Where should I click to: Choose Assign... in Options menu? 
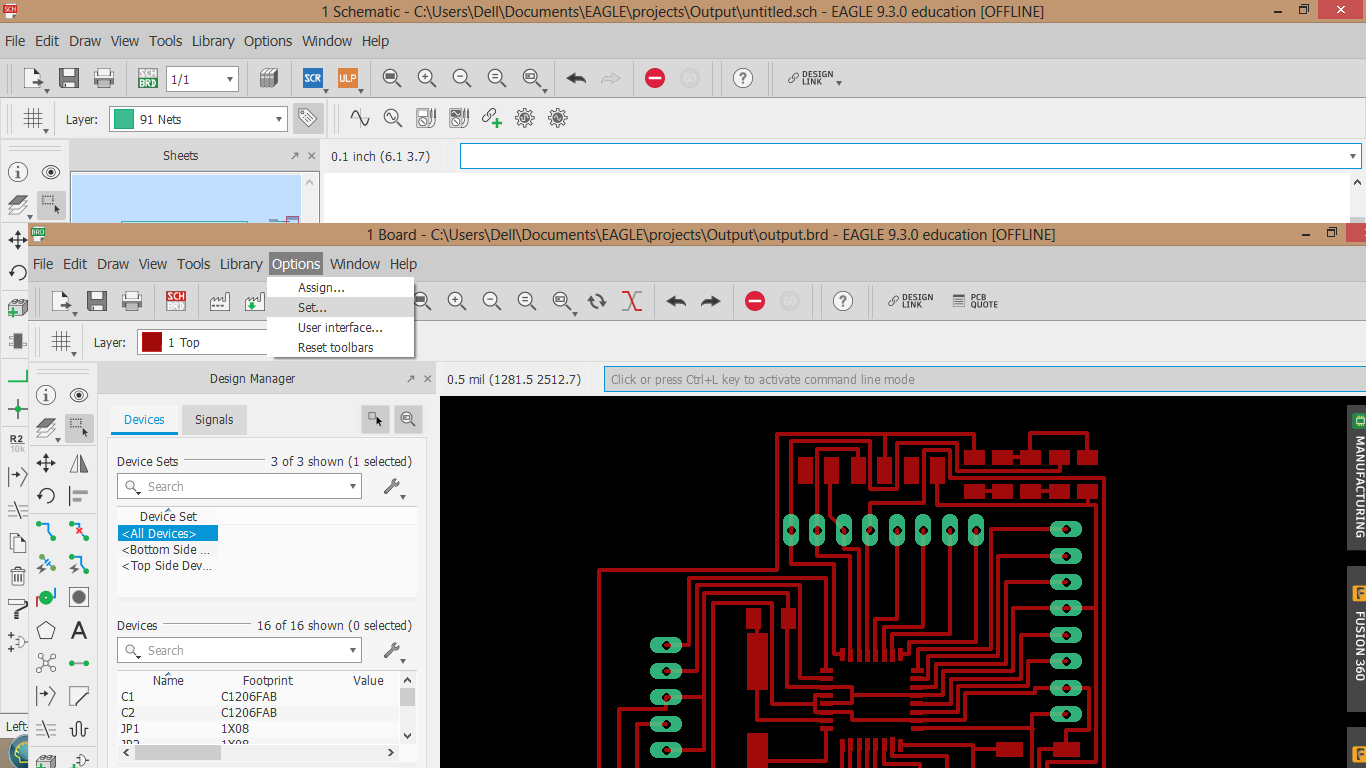click(341, 288)
